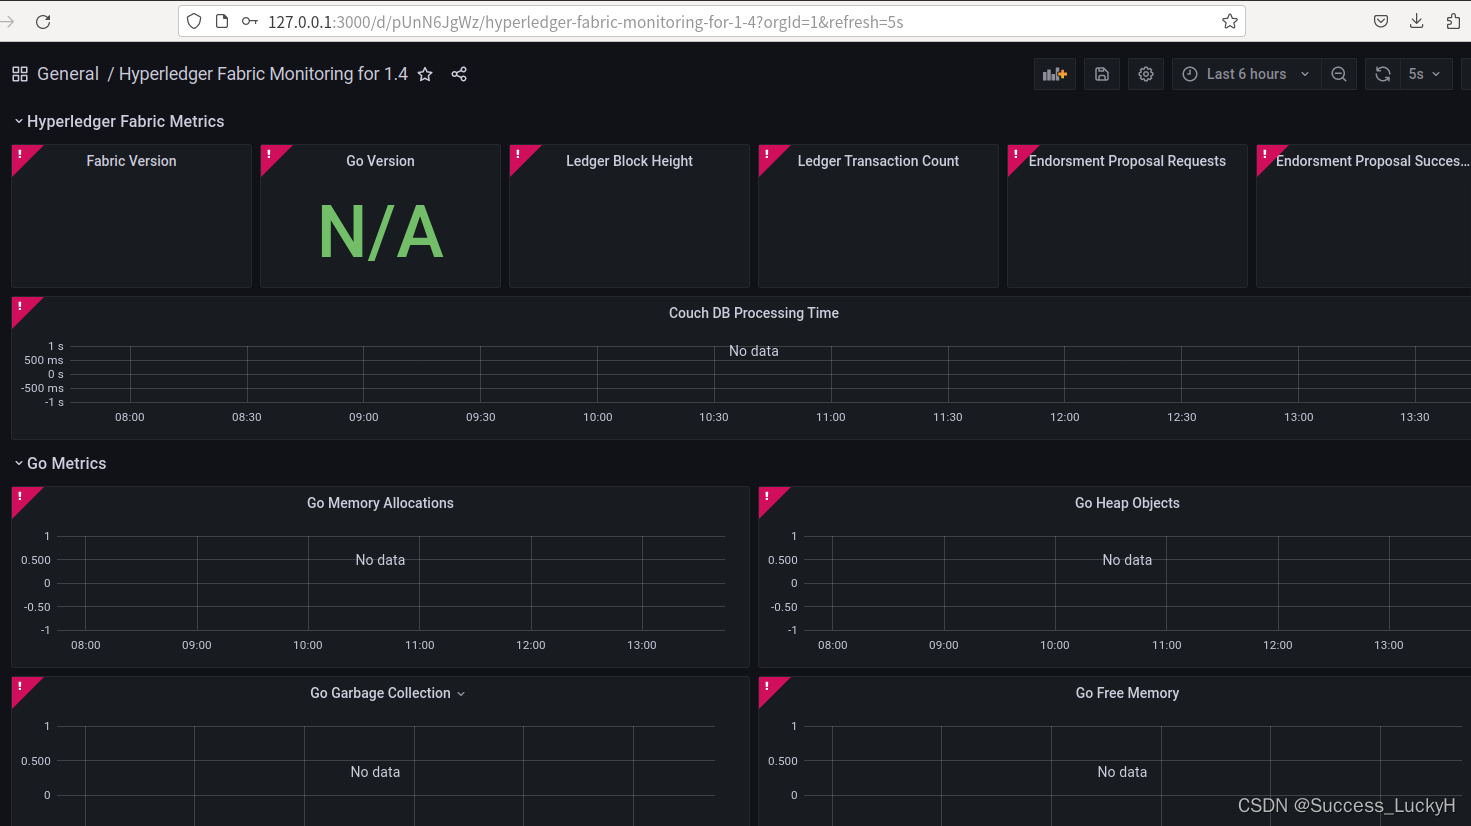
Task: Add a new panel to the dashboard
Action: (x=1054, y=73)
